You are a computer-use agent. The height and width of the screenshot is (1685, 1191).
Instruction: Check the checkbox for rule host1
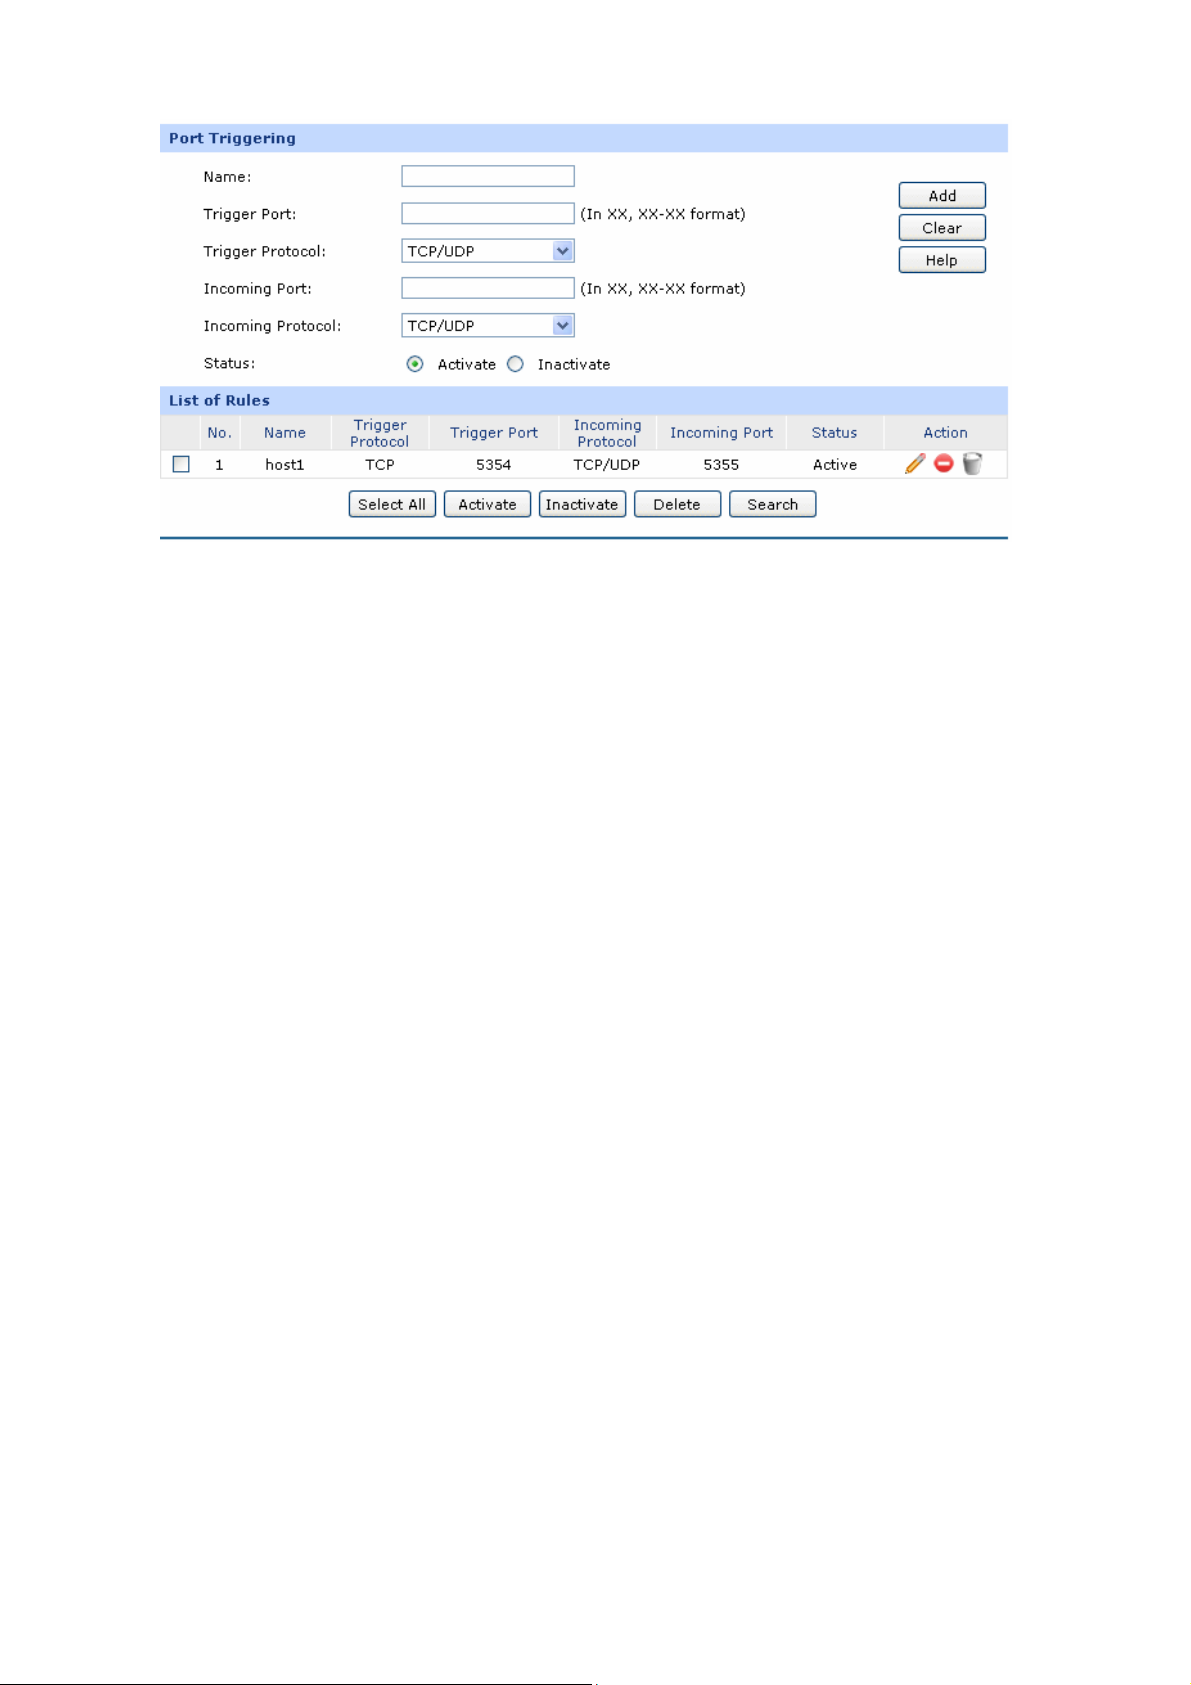click(181, 464)
